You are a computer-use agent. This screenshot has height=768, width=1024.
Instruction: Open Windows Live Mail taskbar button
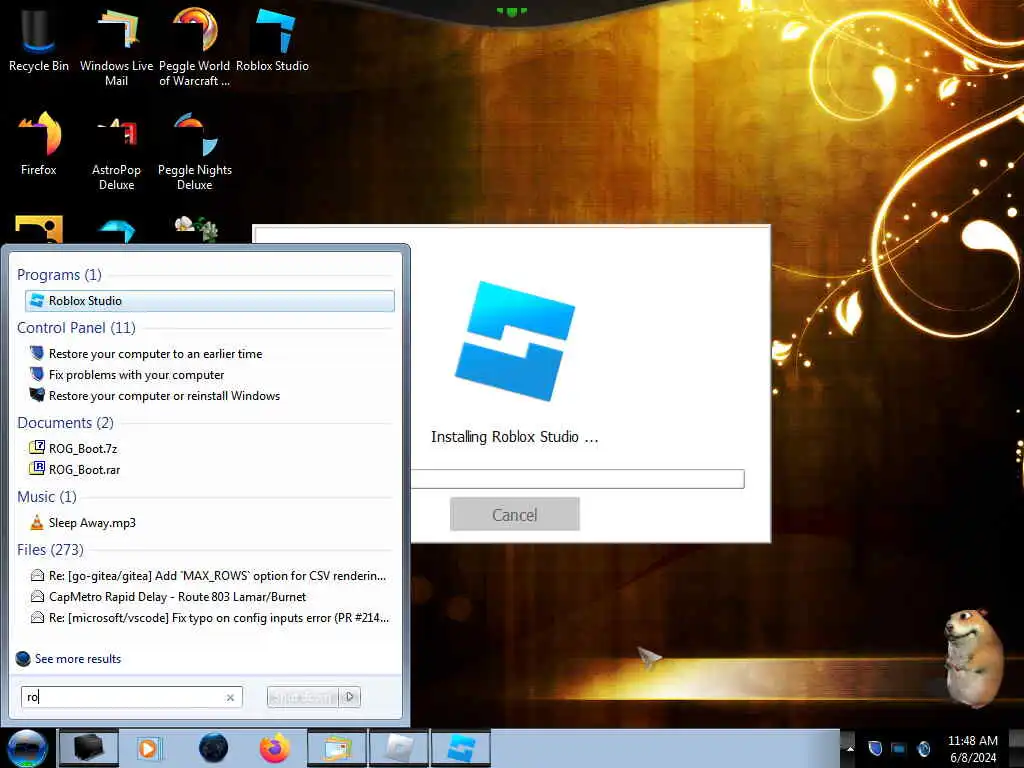(336, 748)
